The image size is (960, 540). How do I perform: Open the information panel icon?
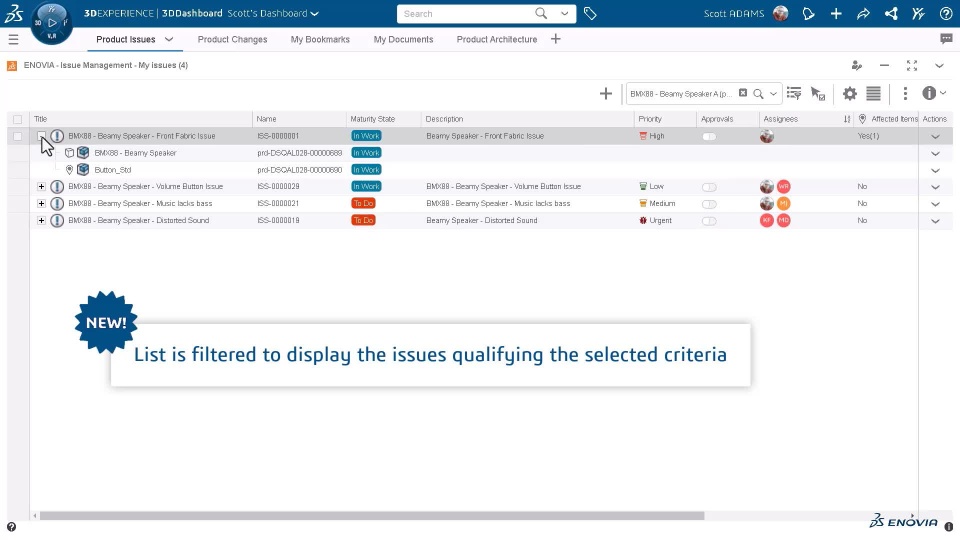pyautogui.click(x=929, y=93)
